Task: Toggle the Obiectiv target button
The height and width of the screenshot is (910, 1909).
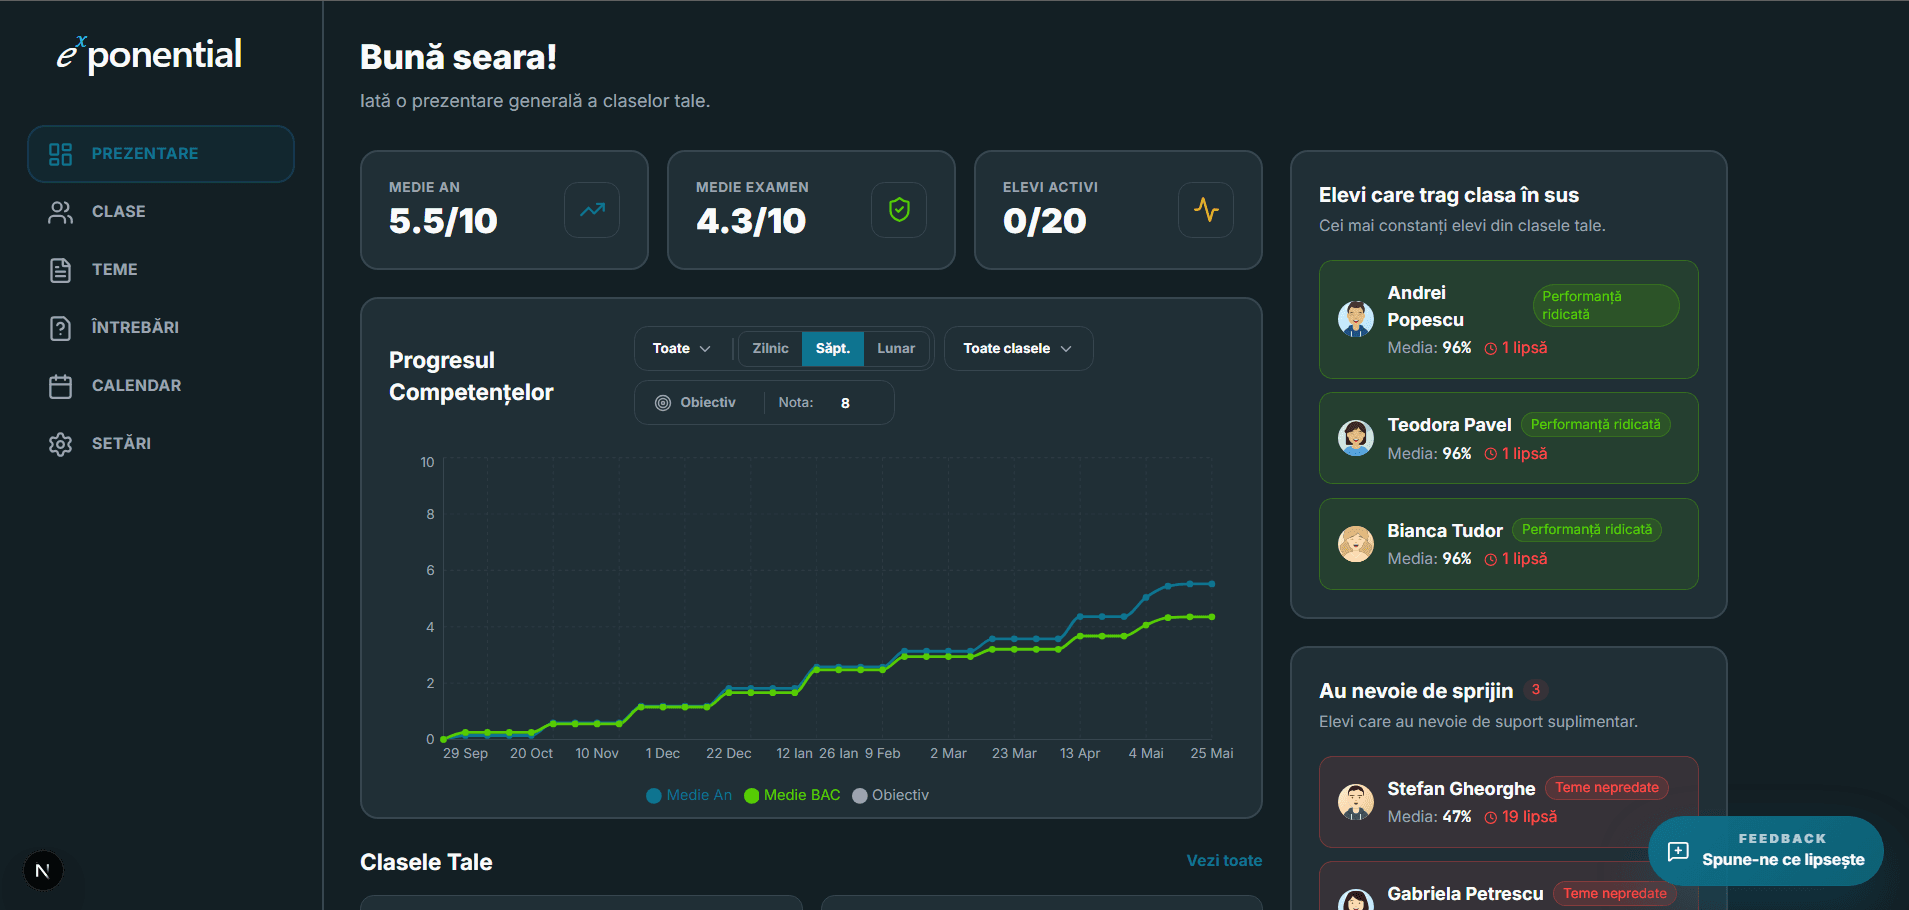Action: (696, 403)
